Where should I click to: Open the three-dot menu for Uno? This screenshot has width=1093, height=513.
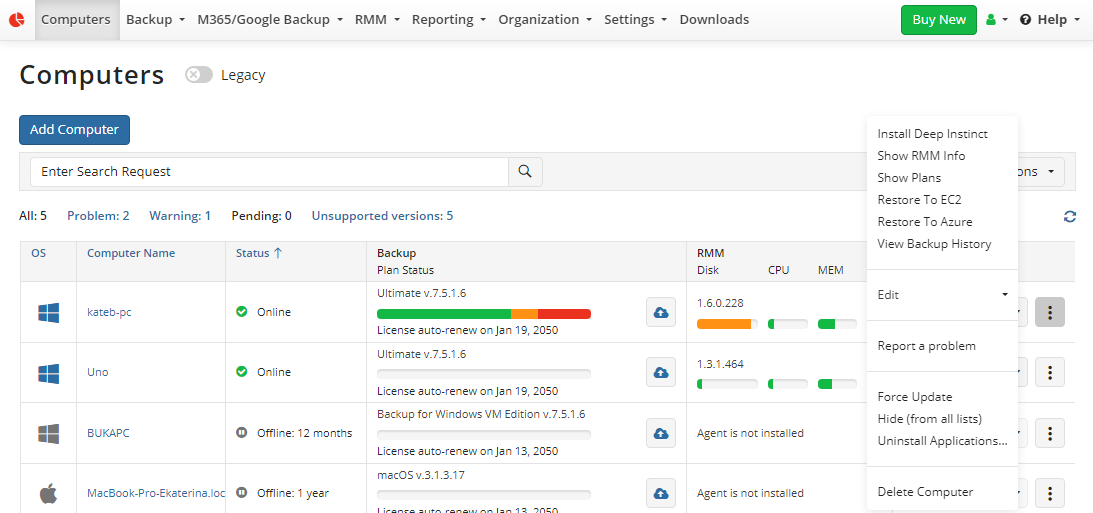pyautogui.click(x=1049, y=372)
